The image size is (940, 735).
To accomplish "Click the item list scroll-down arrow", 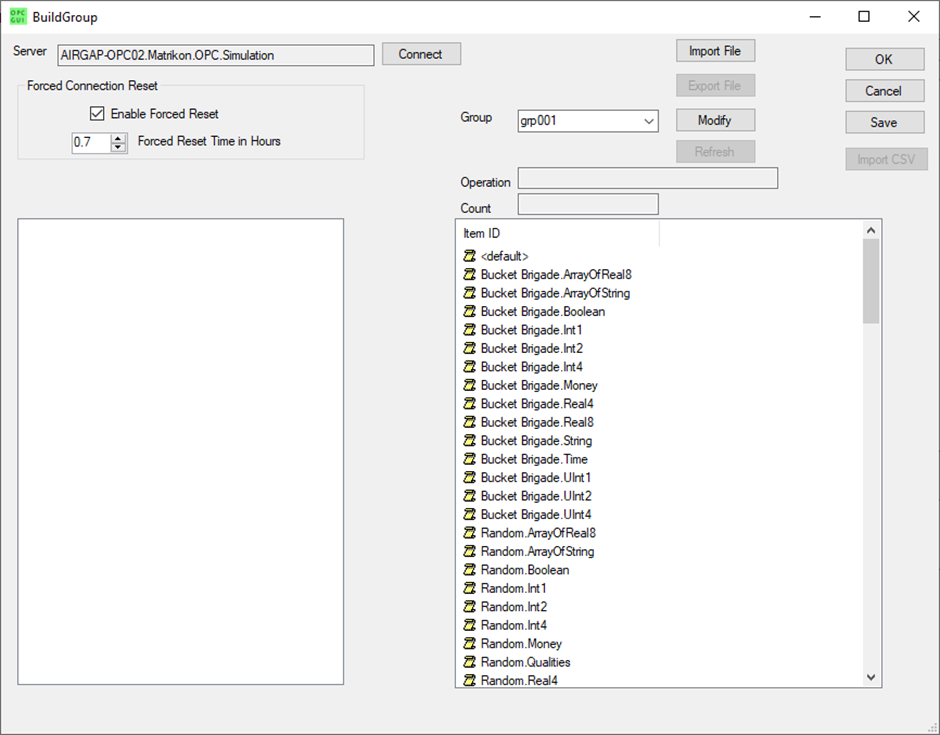I will coord(871,677).
